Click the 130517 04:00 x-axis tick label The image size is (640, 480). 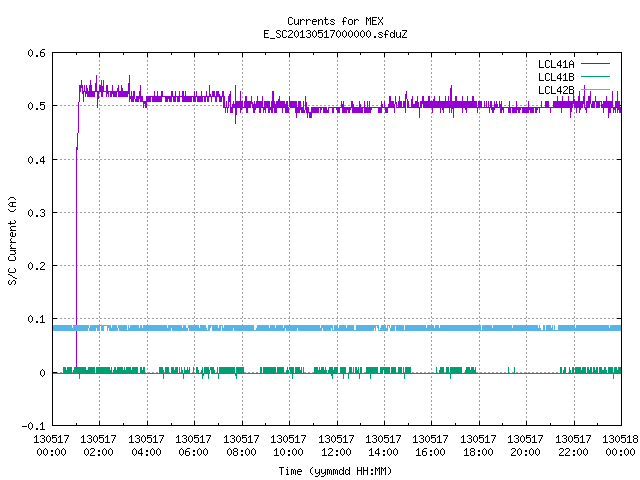pos(146,446)
